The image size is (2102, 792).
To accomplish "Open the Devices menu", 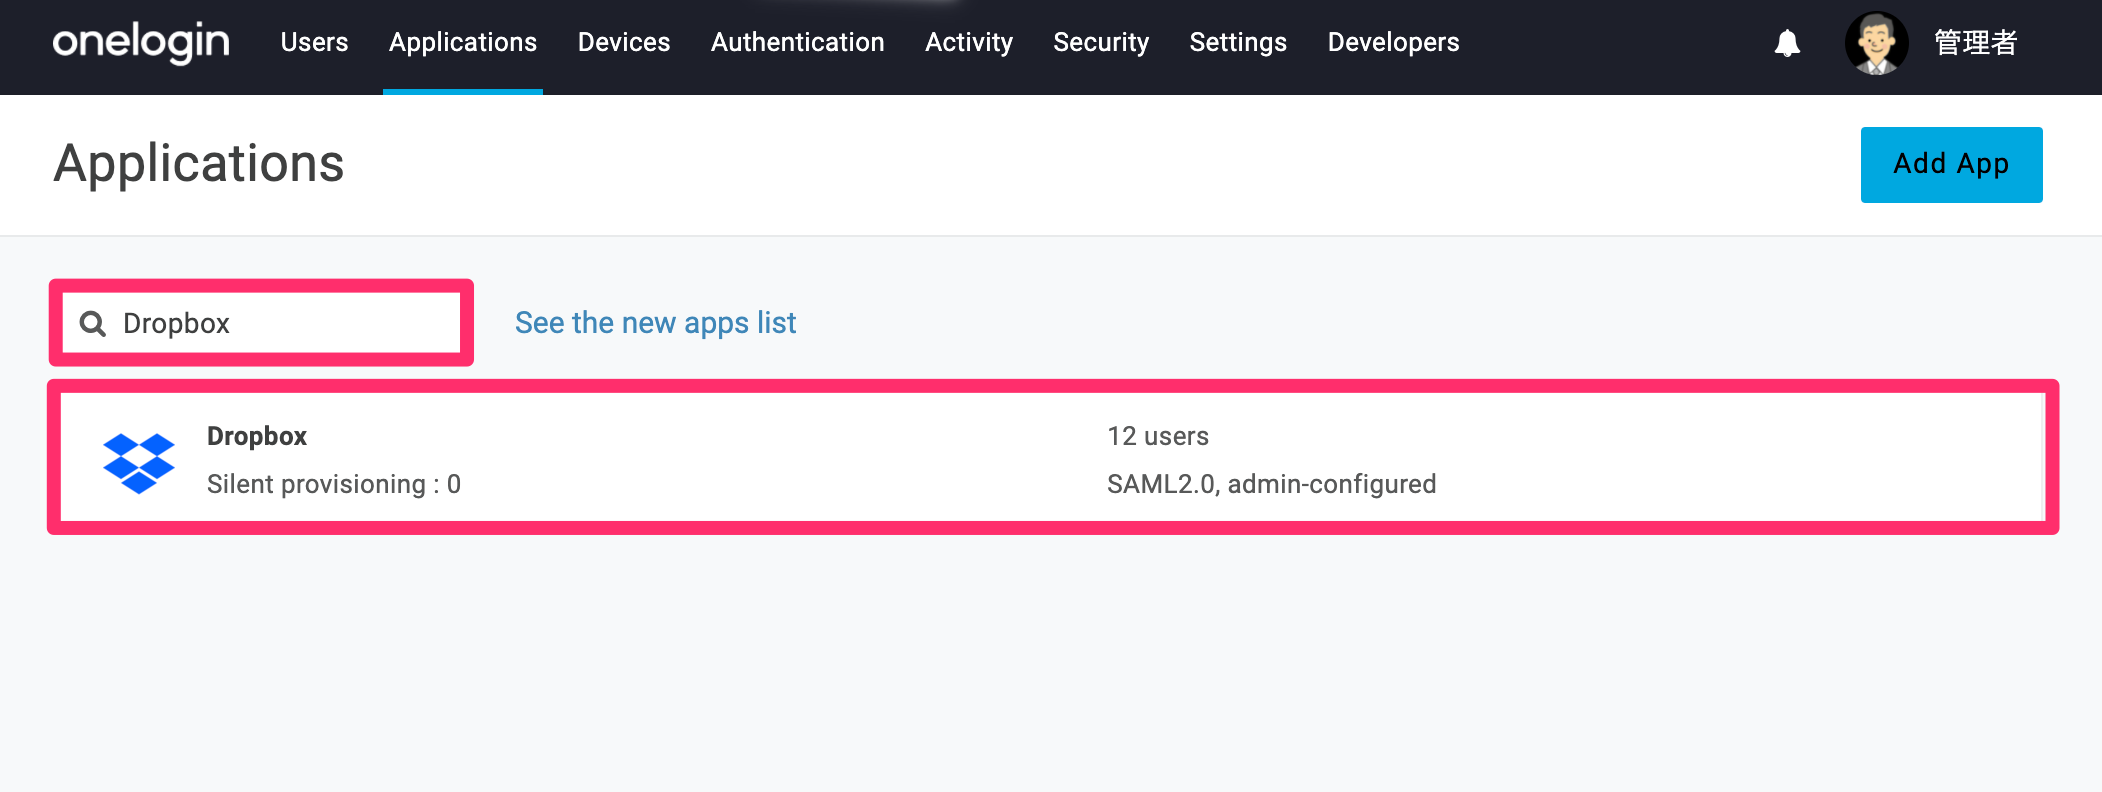I will click(624, 42).
